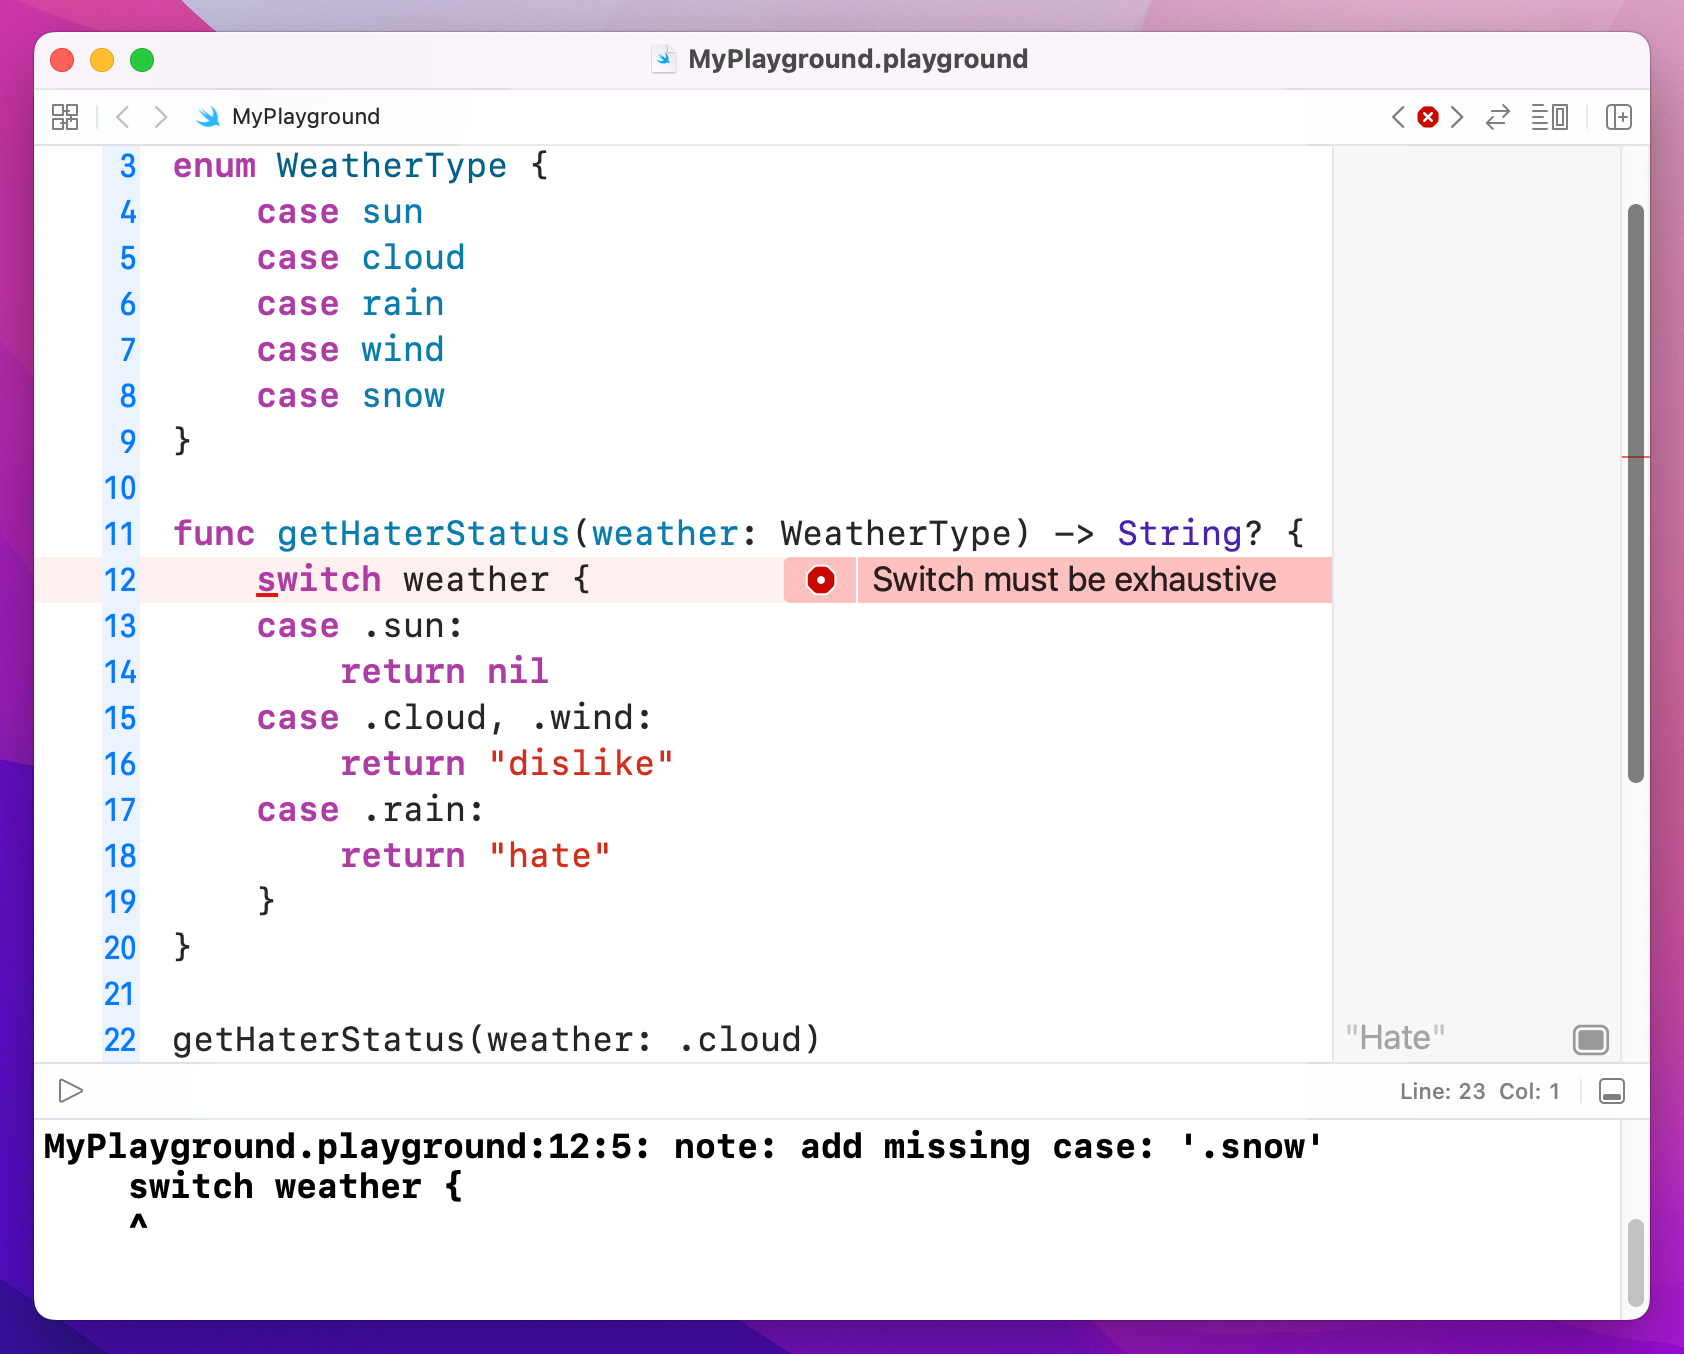Click the Swift bird icon in the jump bar
Screen dimensions: 1684x1354
click(207, 116)
